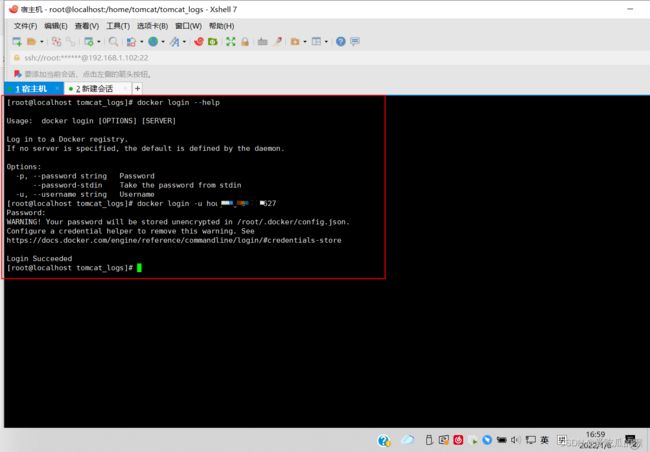
Task: Click the 'Login Succeeded' terminal line
Action: (x=39, y=258)
